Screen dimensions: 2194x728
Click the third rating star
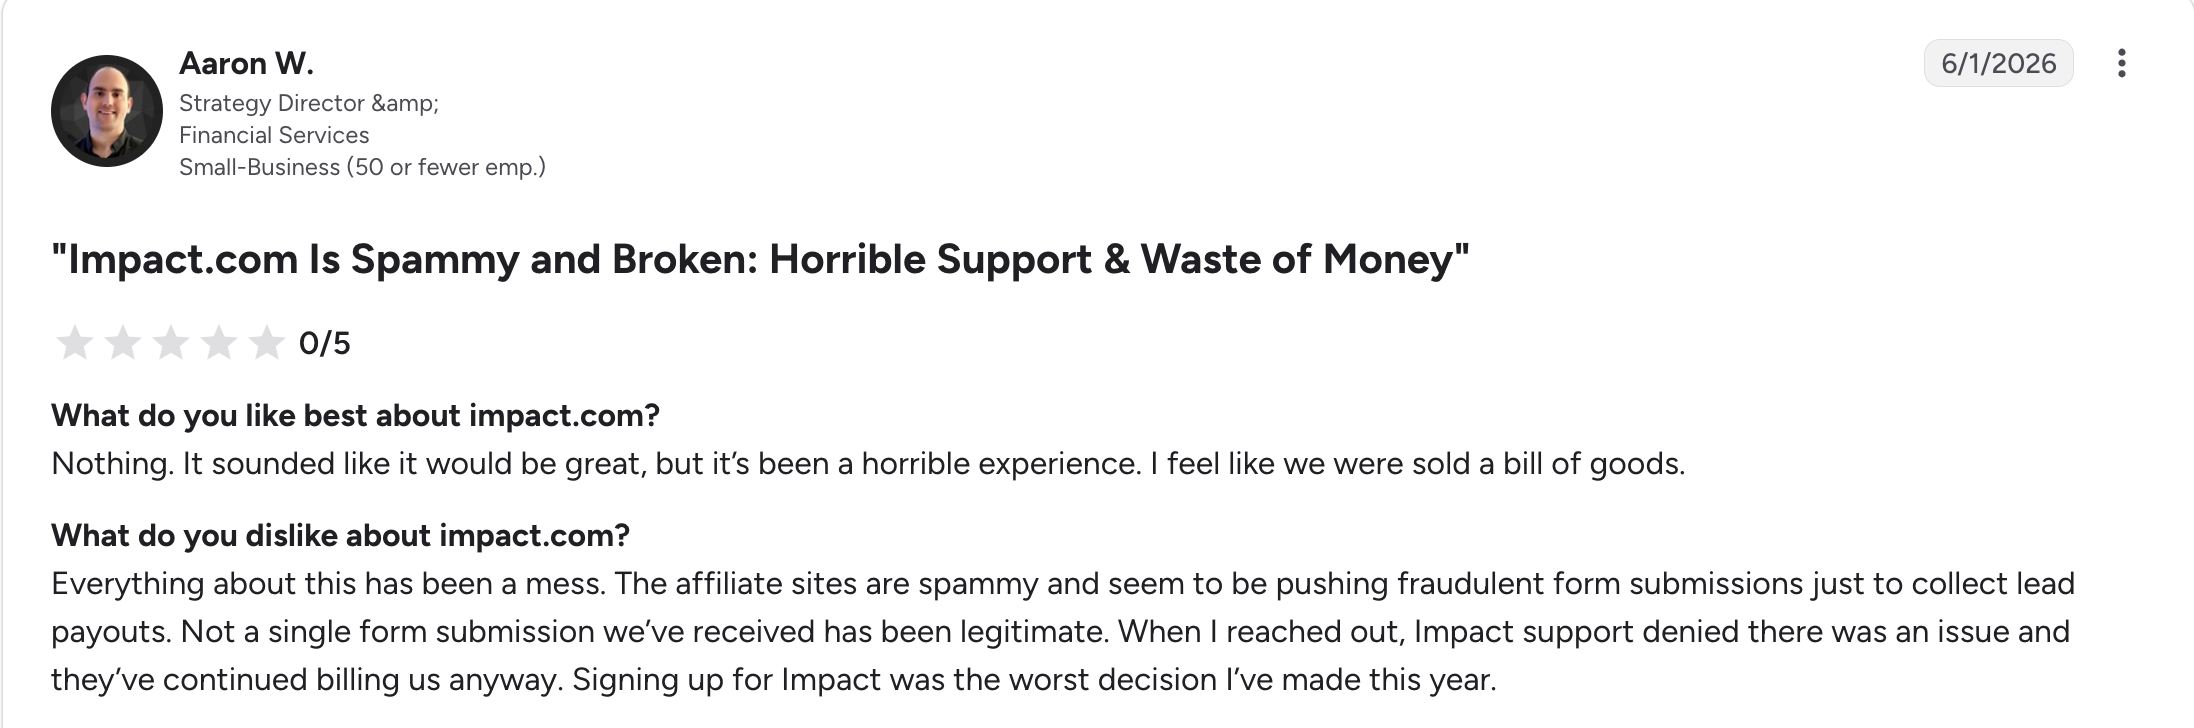click(x=170, y=343)
